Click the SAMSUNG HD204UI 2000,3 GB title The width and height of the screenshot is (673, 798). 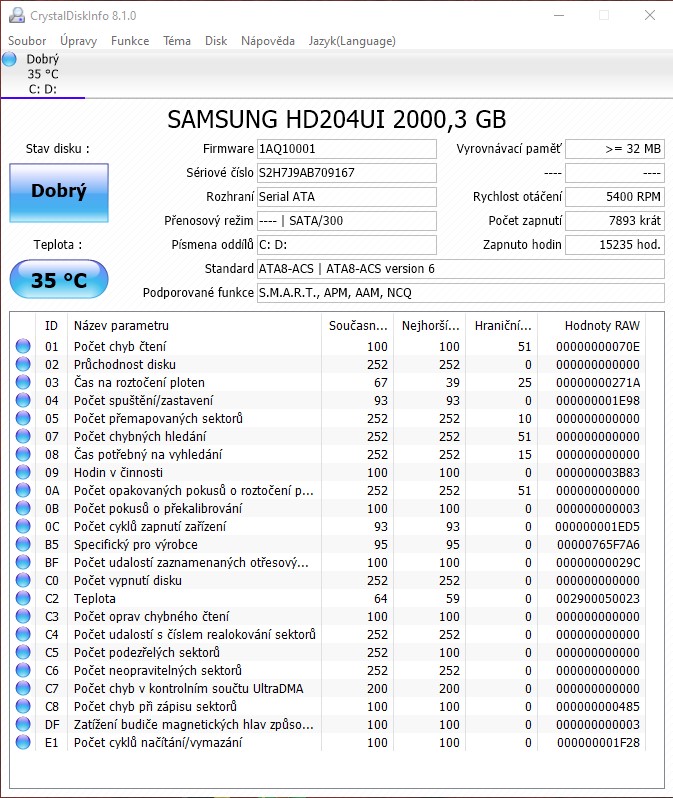coord(336,119)
